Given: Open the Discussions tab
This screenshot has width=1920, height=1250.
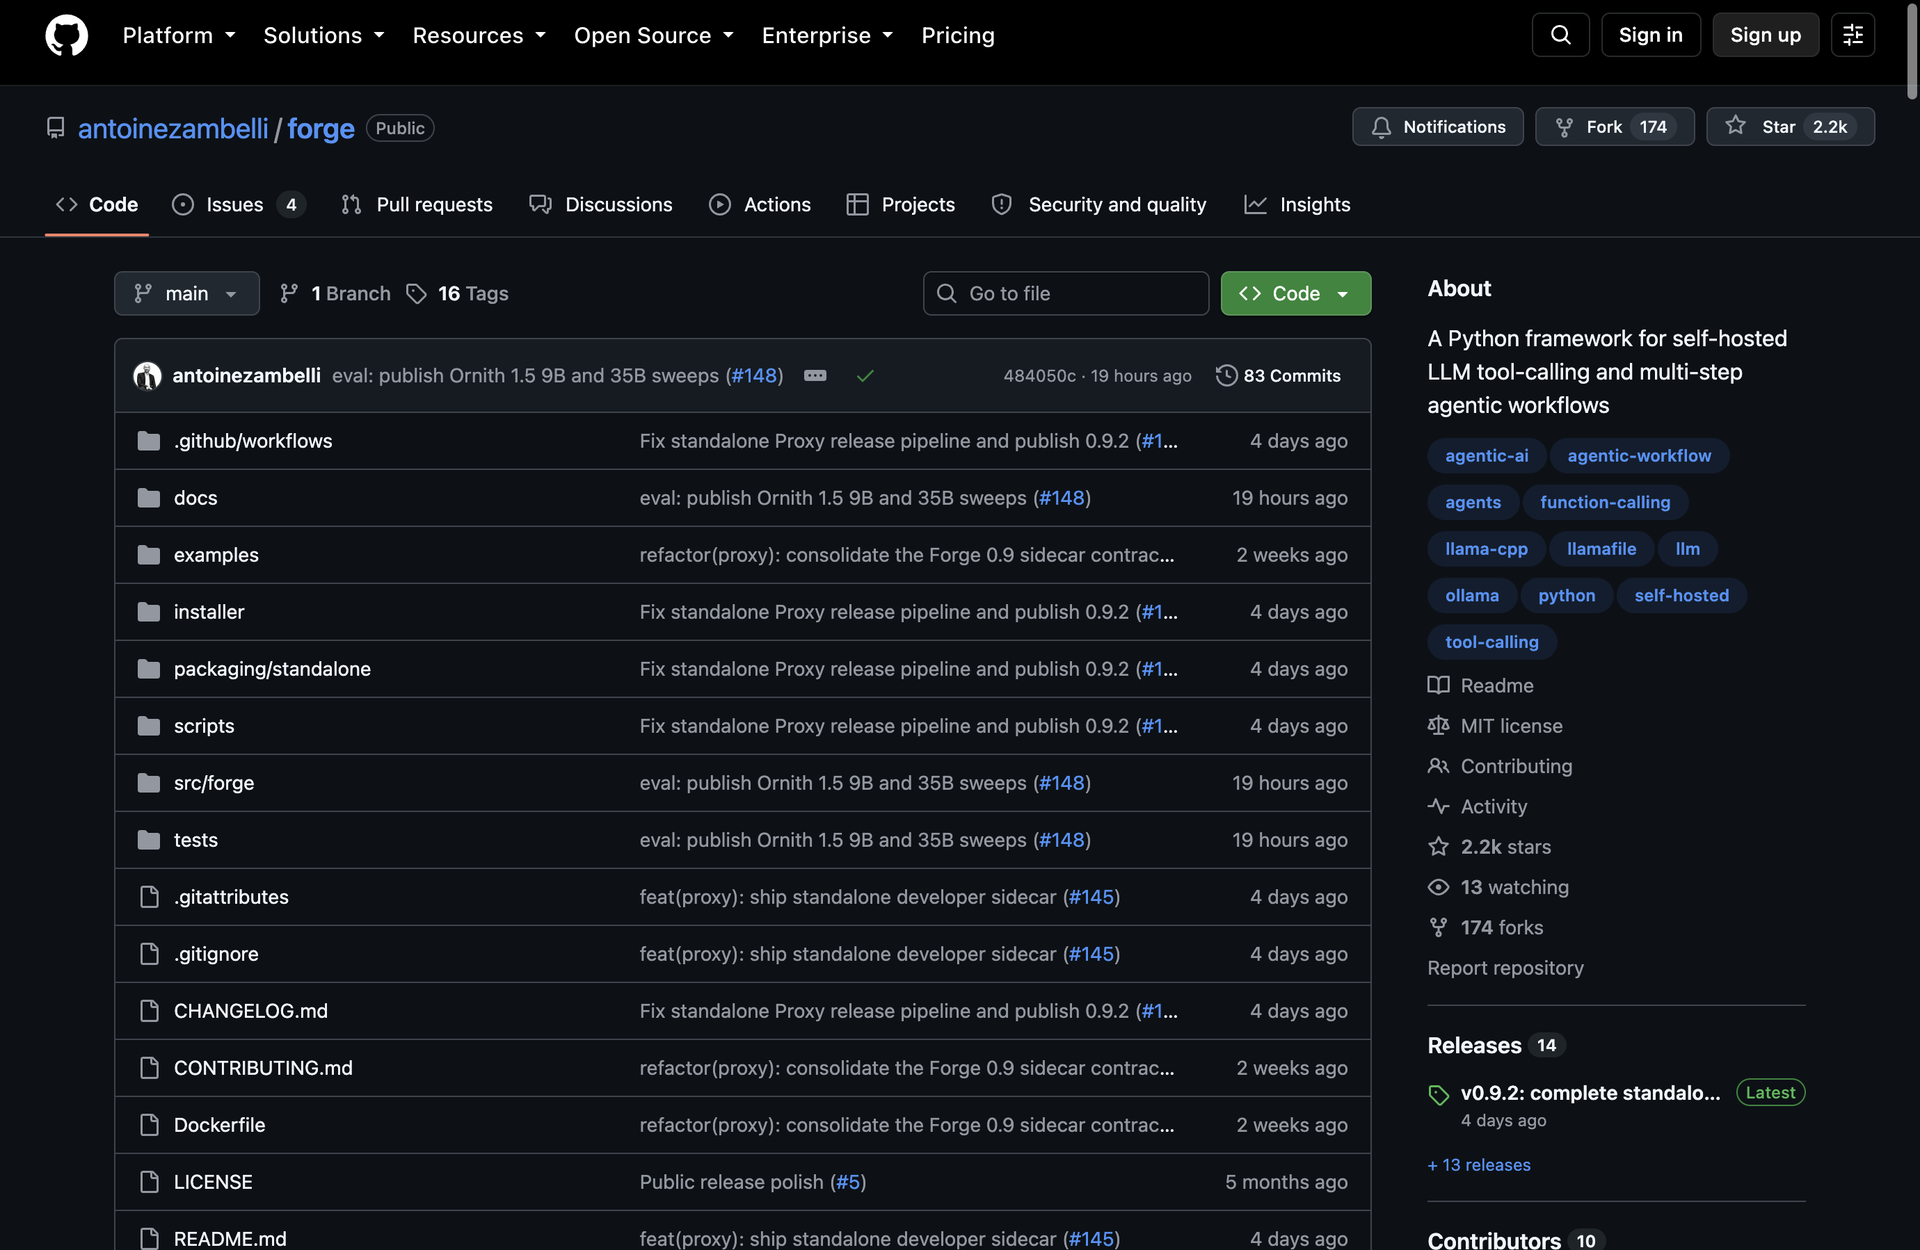Looking at the screenshot, I should (x=601, y=205).
